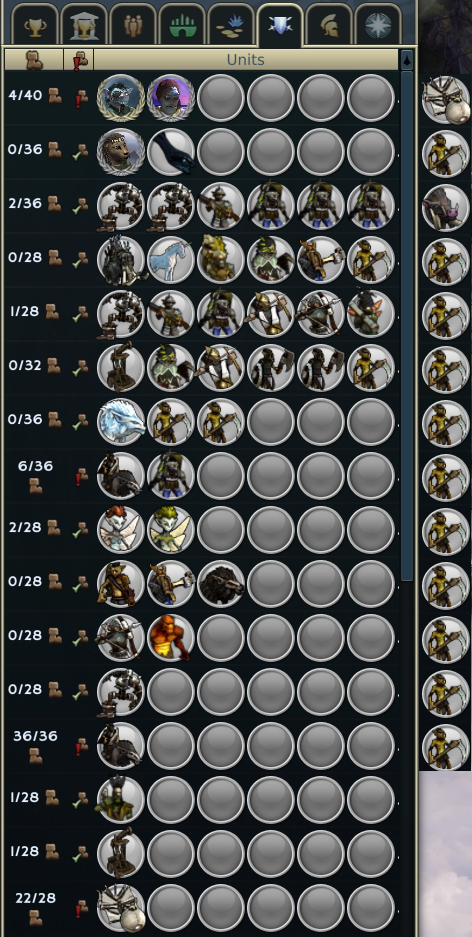Image resolution: width=472 pixels, height=937 pixels.
Task: Select the Spartan helmet tab
Action: [x=329, y=25]
